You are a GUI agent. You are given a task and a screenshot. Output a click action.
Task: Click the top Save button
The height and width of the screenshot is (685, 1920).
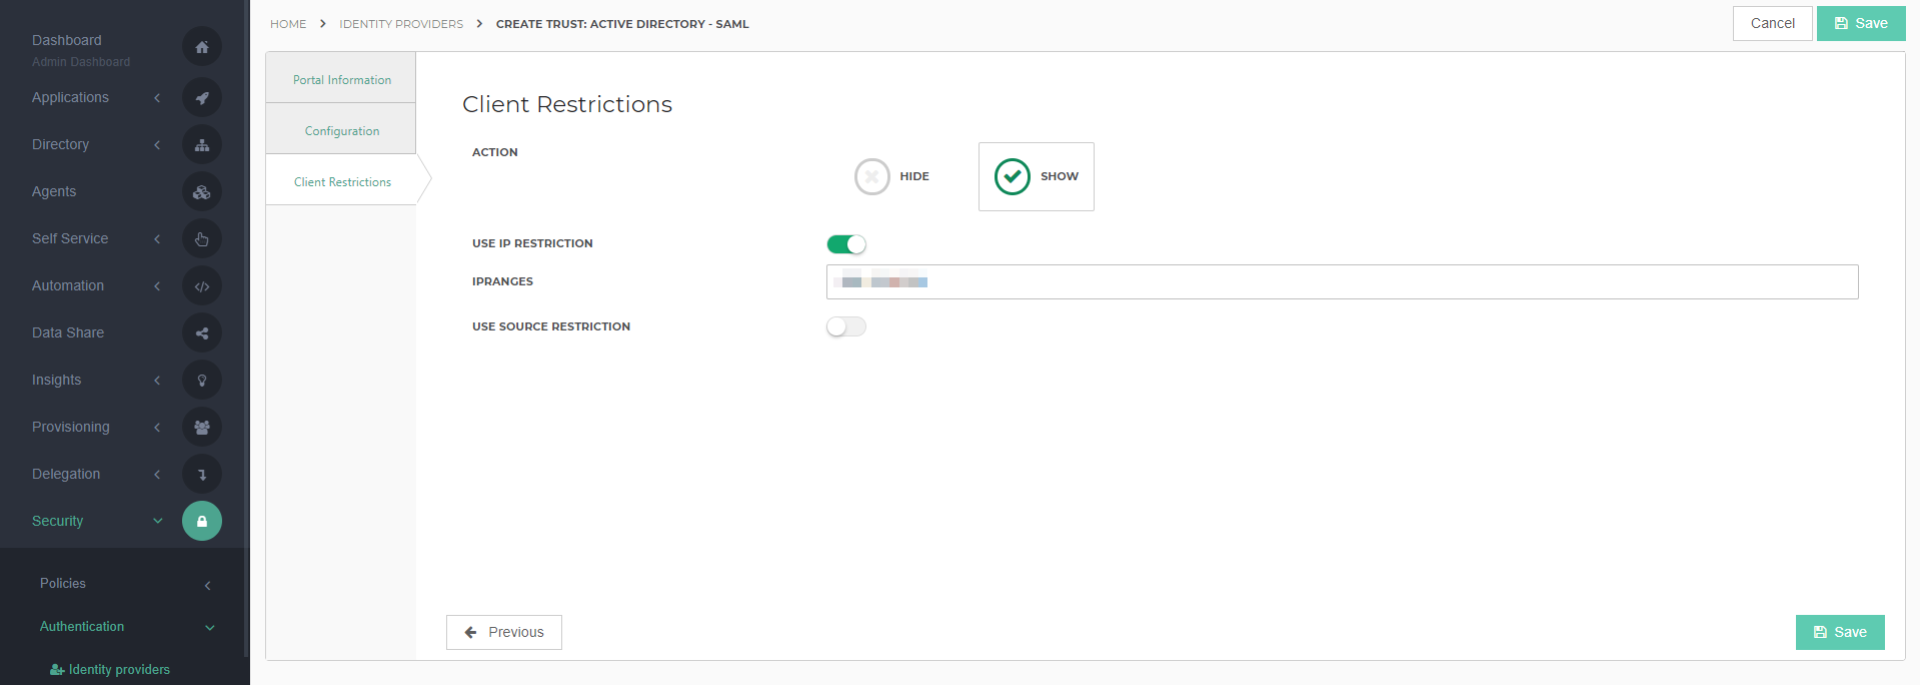click(x=1861, y=23)
